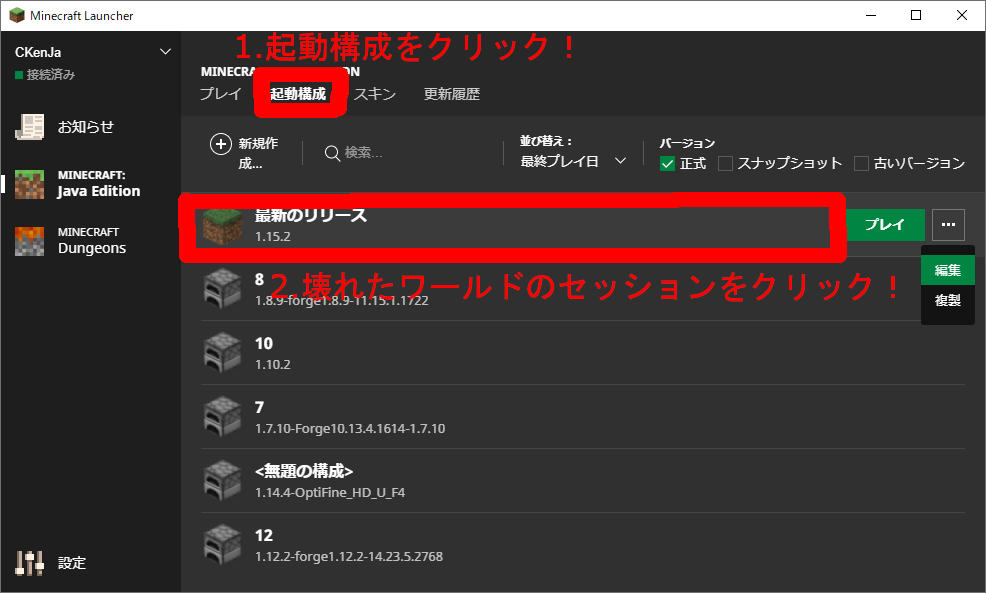Click the 新規作成 label
This screenshot has height=593, width=986.
click(258, 153)
